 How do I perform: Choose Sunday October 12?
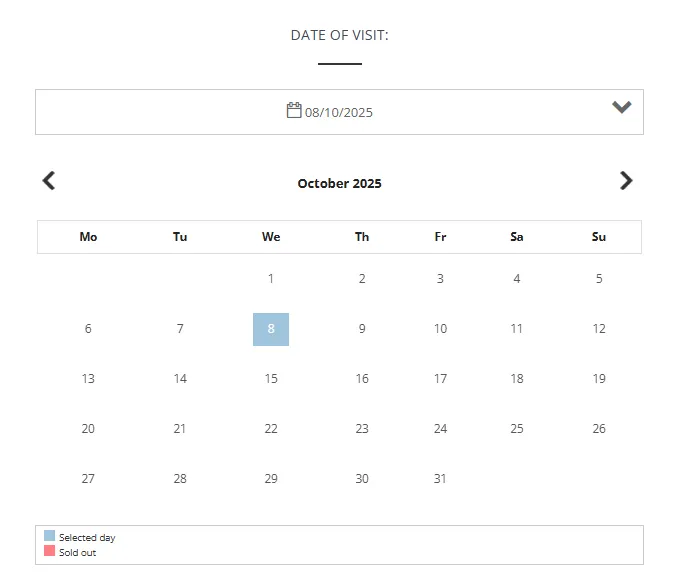tap(599, 329)
